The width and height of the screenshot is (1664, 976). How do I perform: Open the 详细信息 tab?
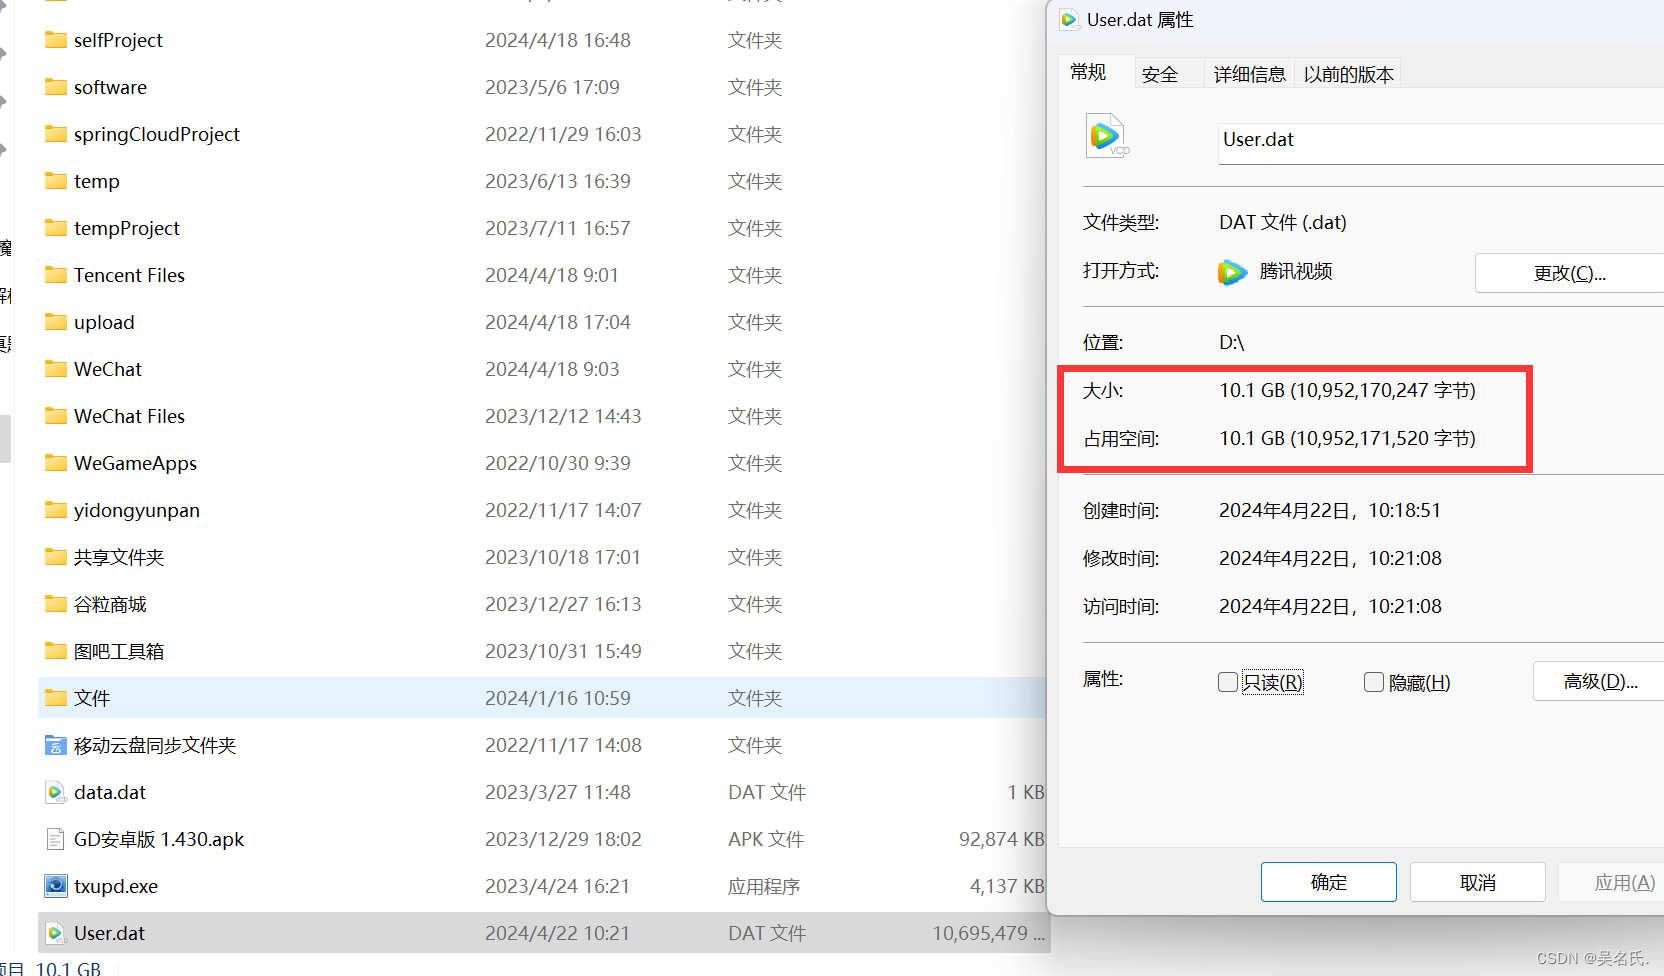click(x=1249, y=72)
